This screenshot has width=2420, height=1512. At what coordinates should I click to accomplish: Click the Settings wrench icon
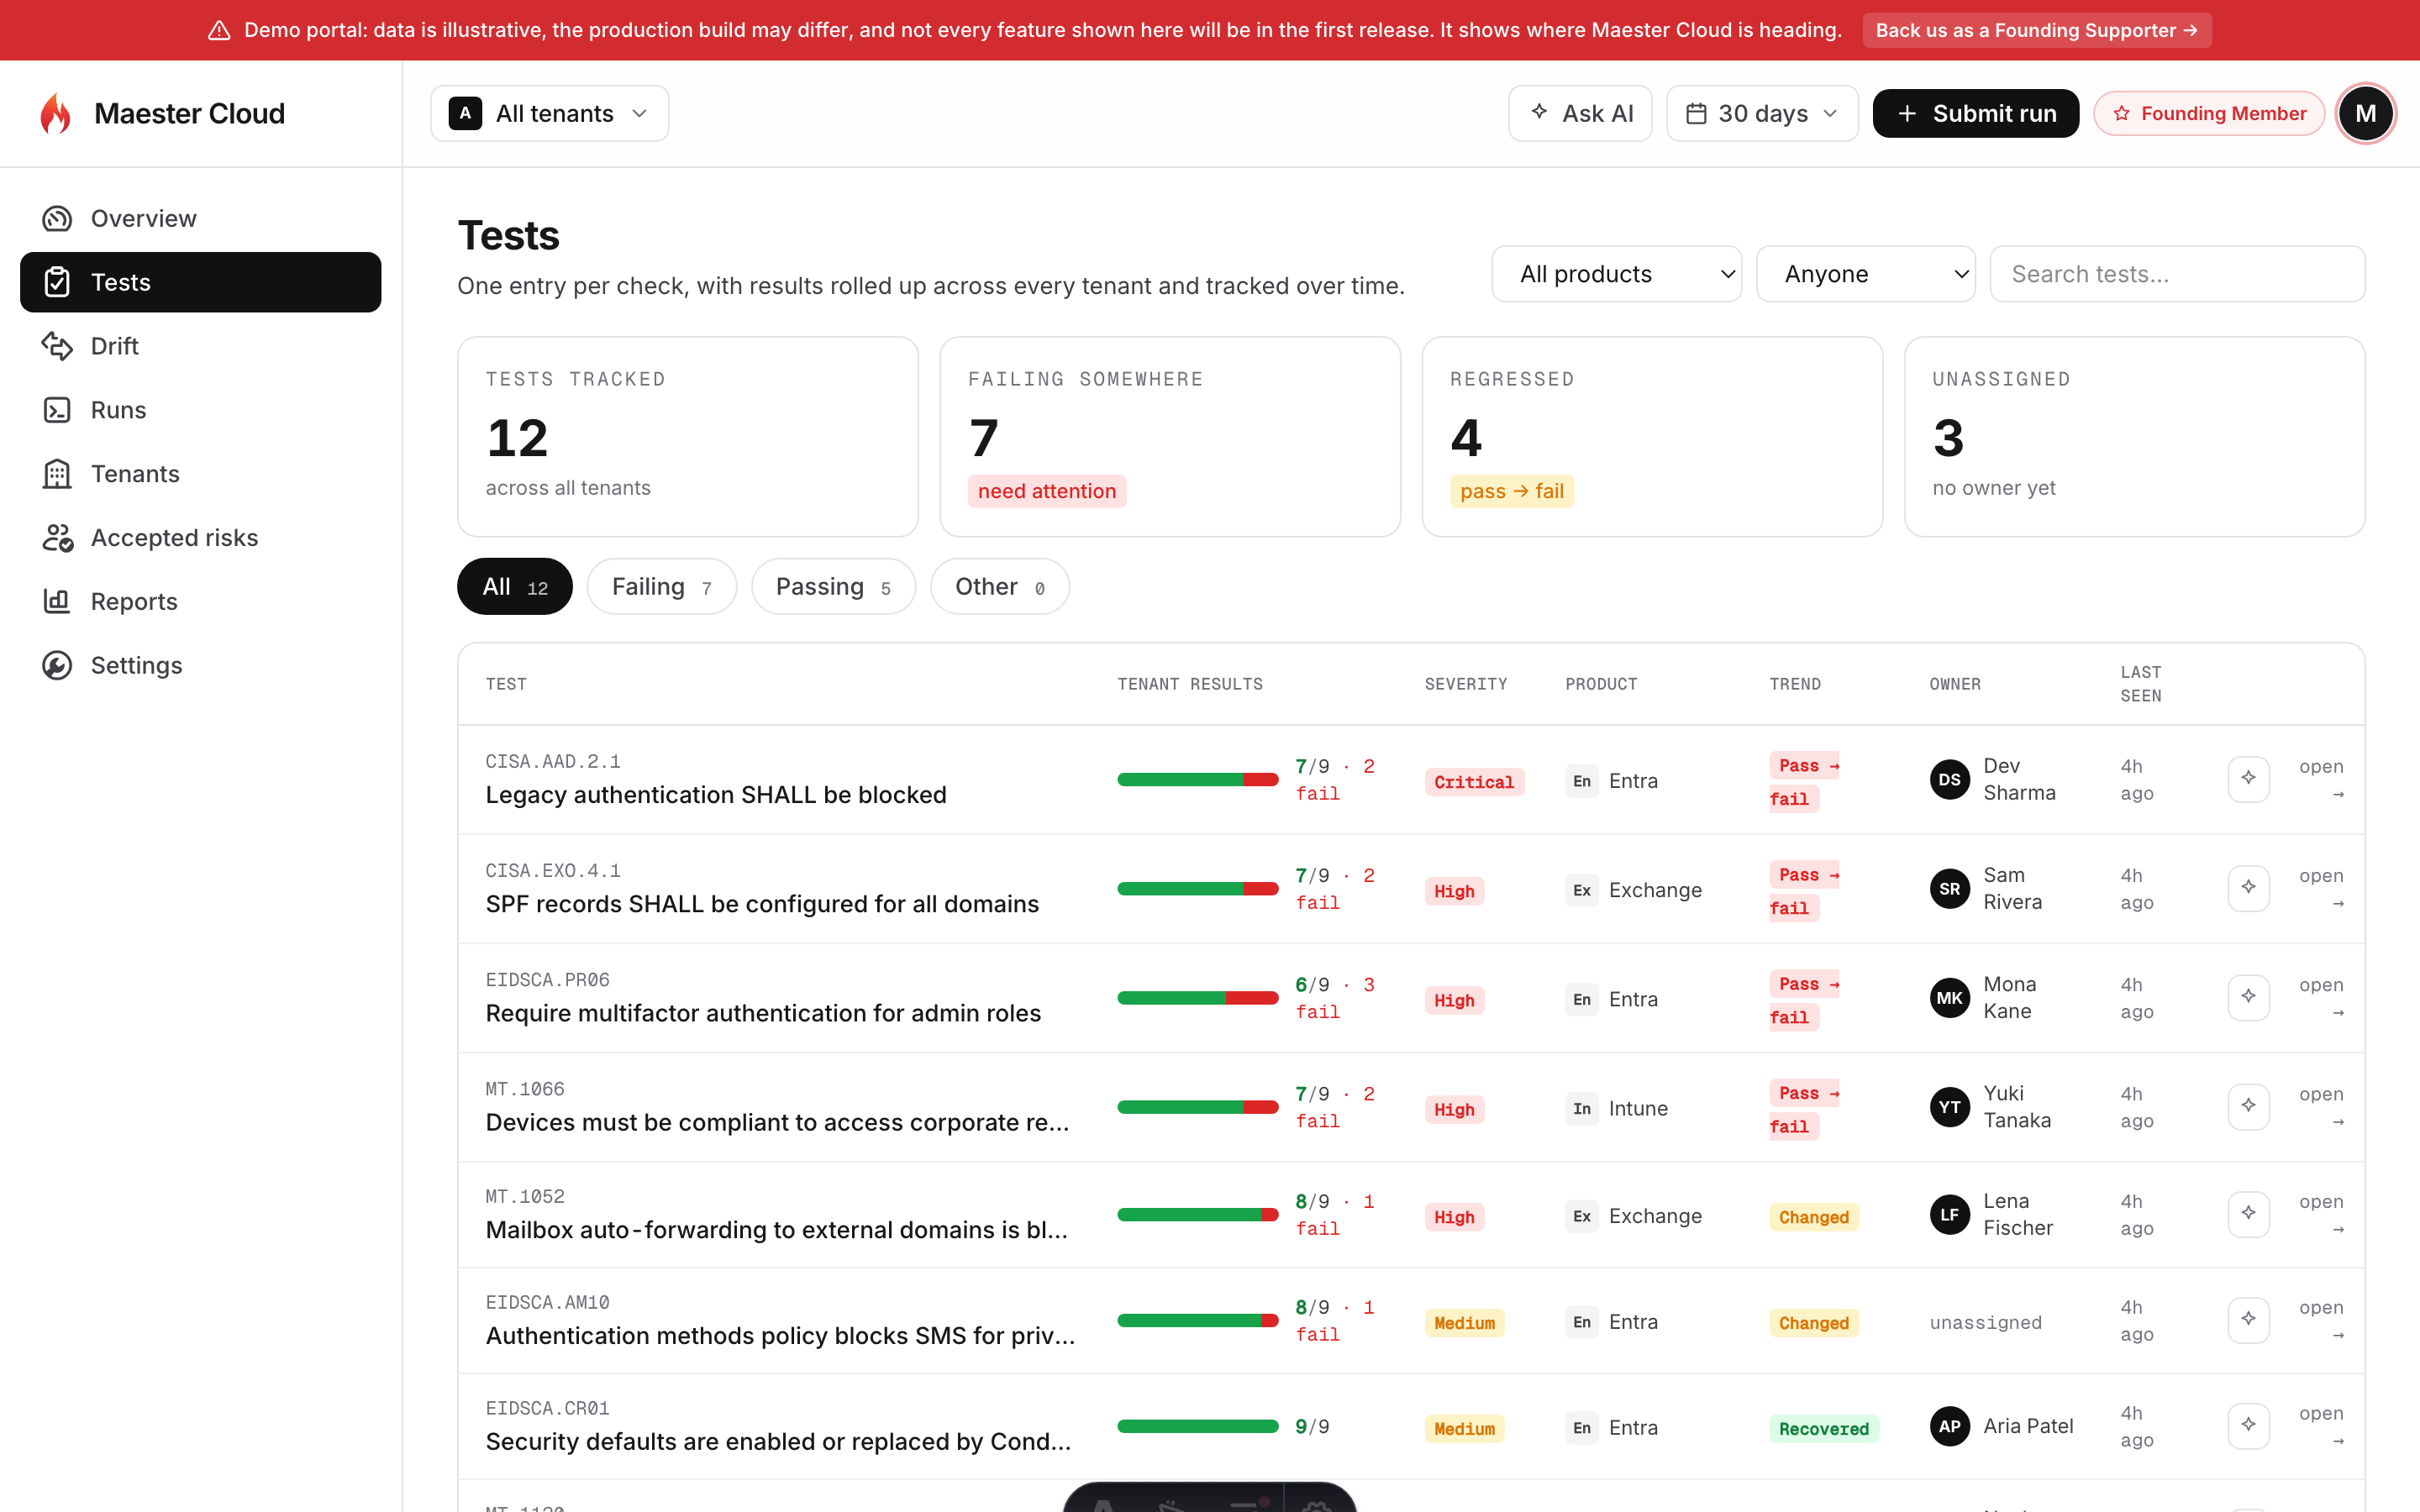tap(57, 665)
